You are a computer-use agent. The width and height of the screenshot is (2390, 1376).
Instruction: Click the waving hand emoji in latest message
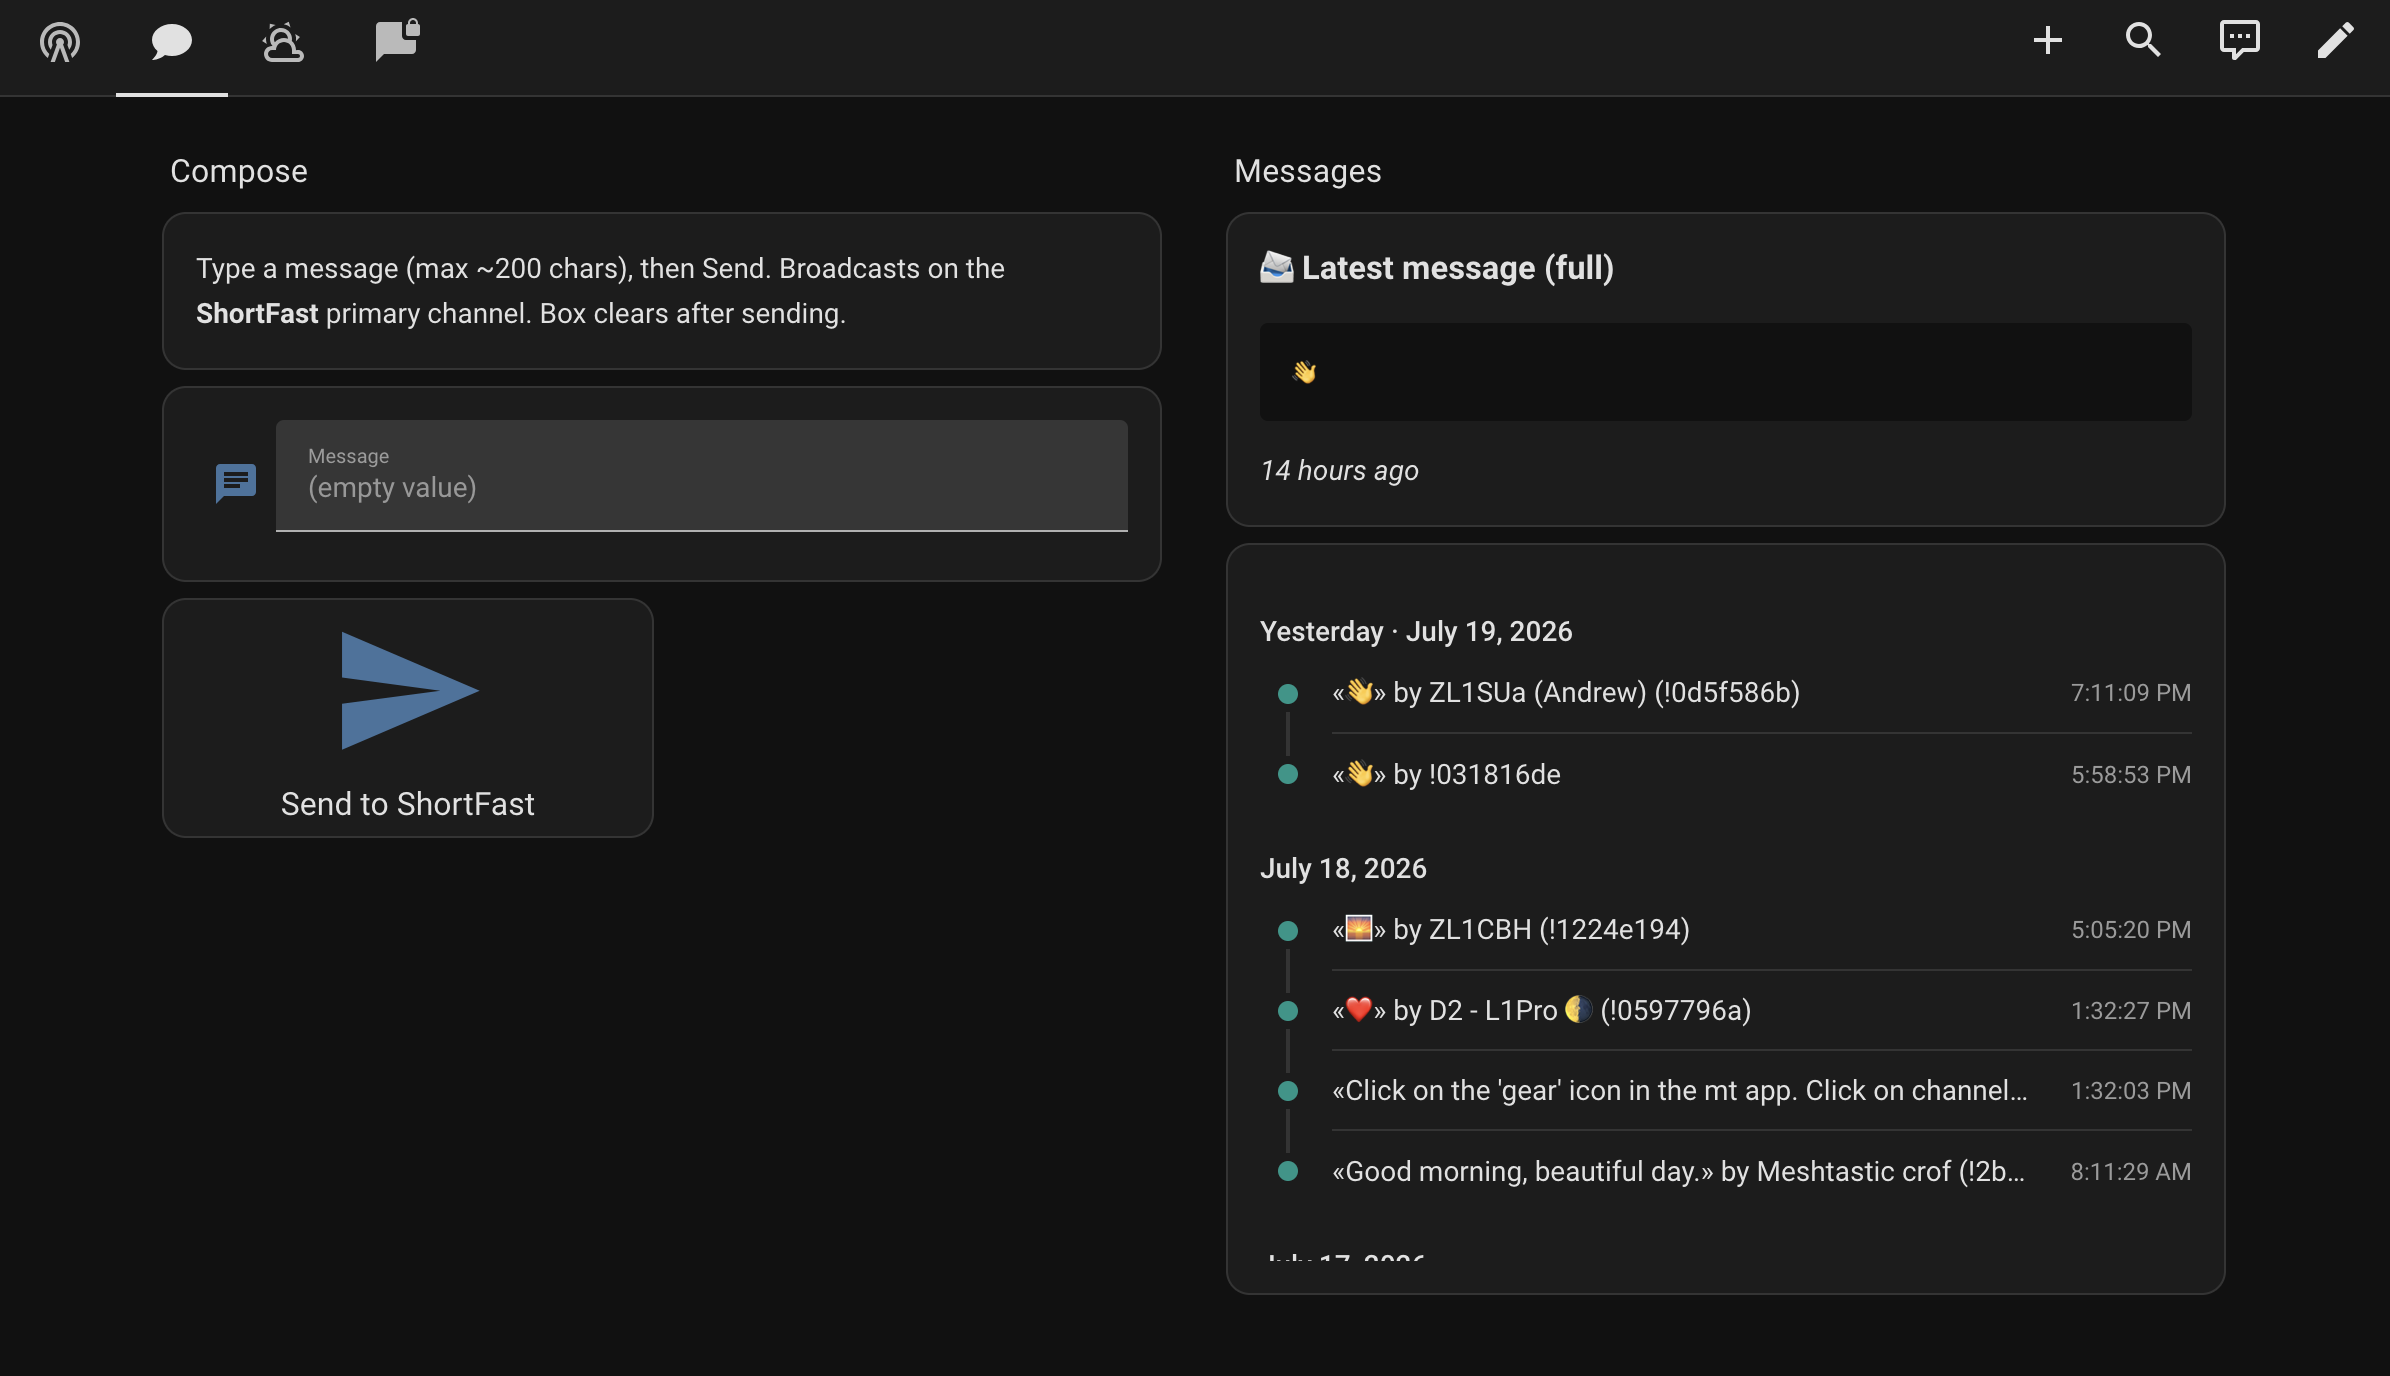pyautogui.click(x=1304, y=372)
